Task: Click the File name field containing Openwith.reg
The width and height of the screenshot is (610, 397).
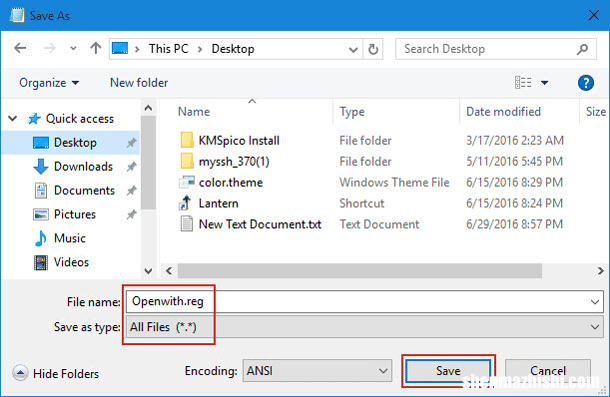Action: [x=365, y=302]
